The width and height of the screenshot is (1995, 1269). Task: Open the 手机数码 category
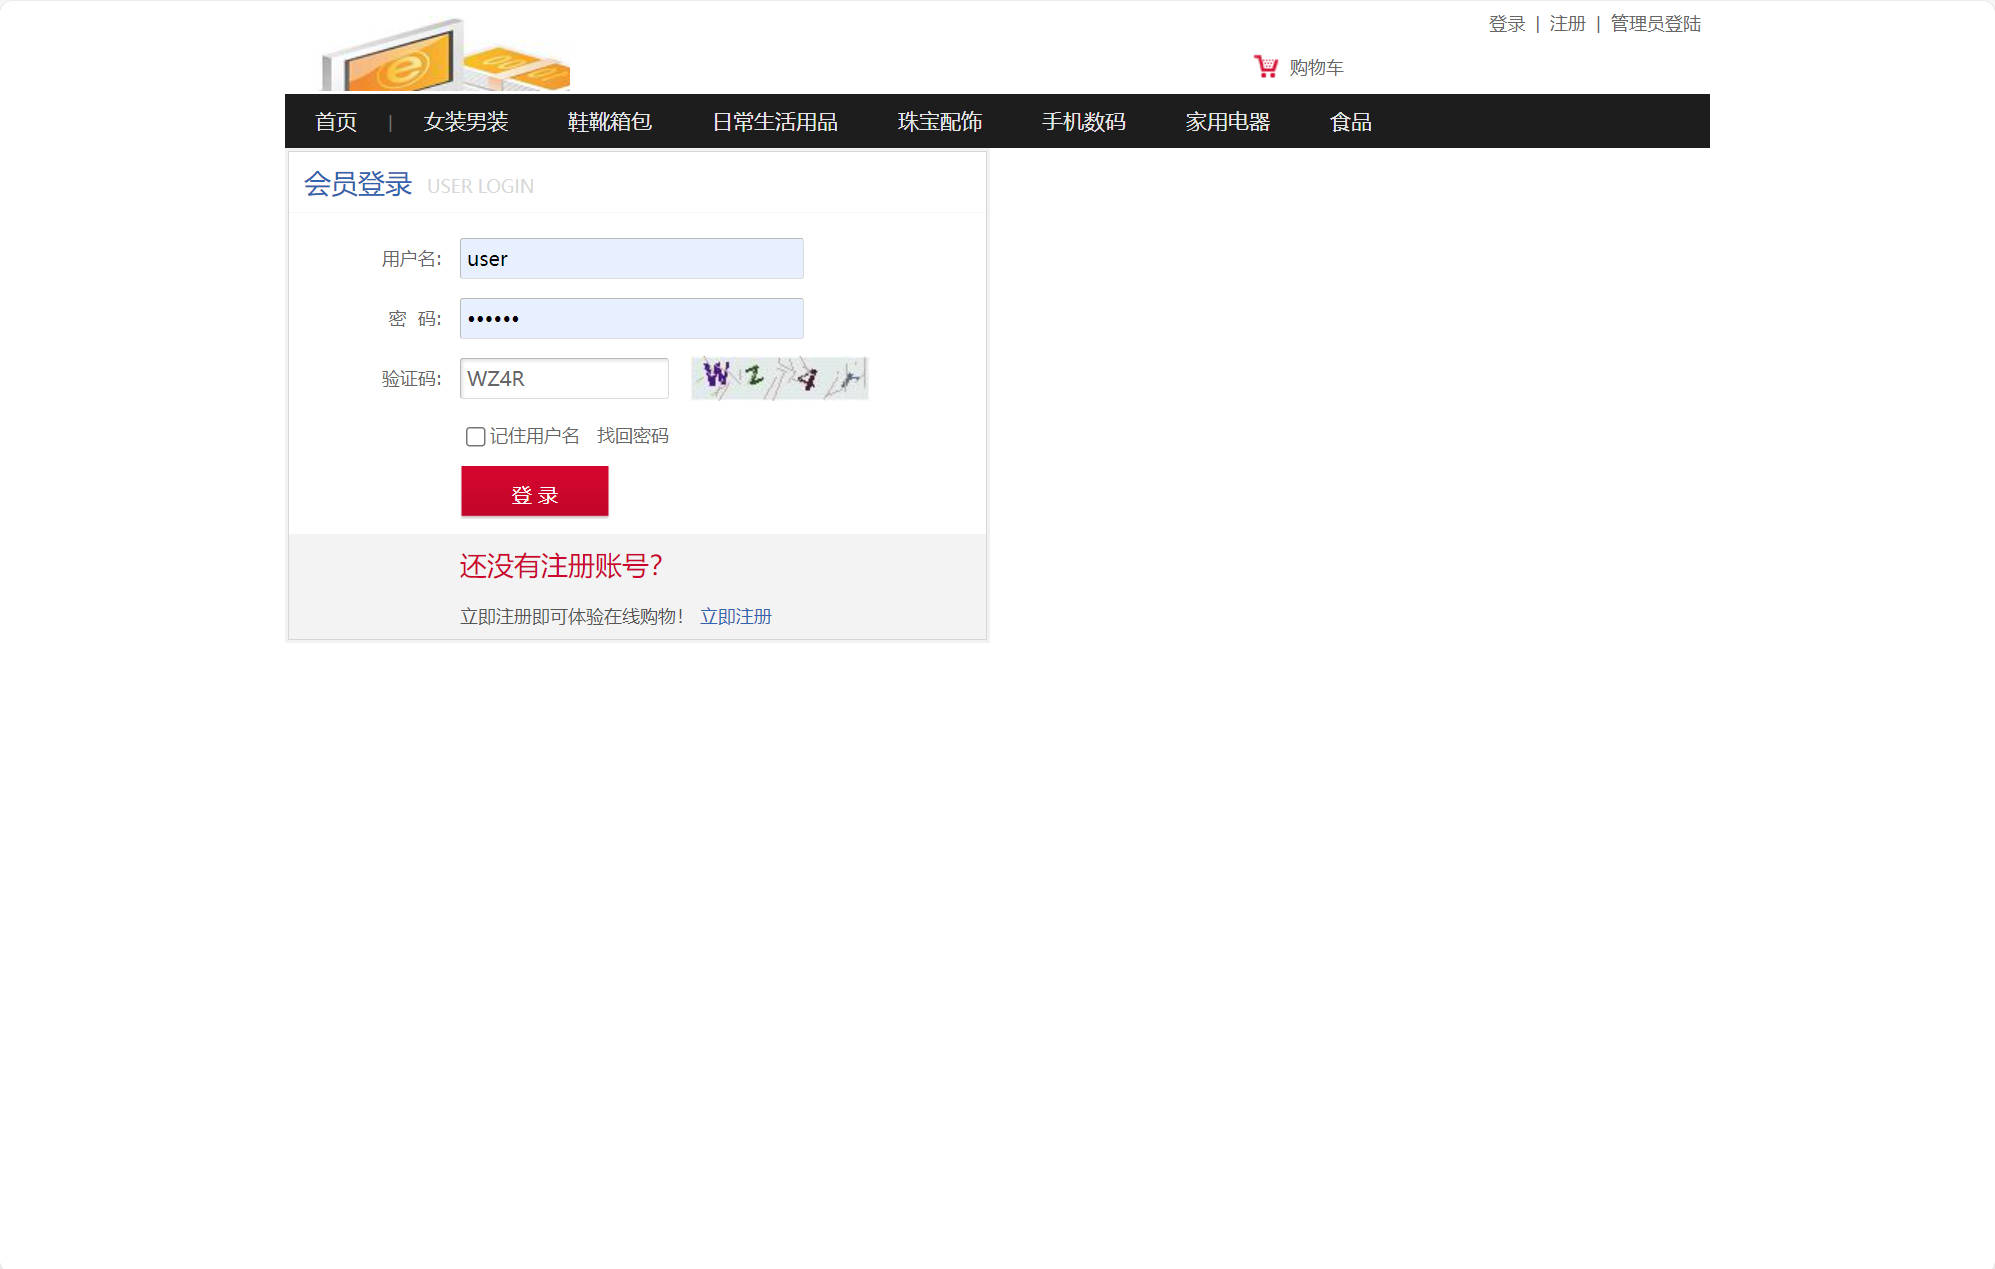(x=1085, y=121)
